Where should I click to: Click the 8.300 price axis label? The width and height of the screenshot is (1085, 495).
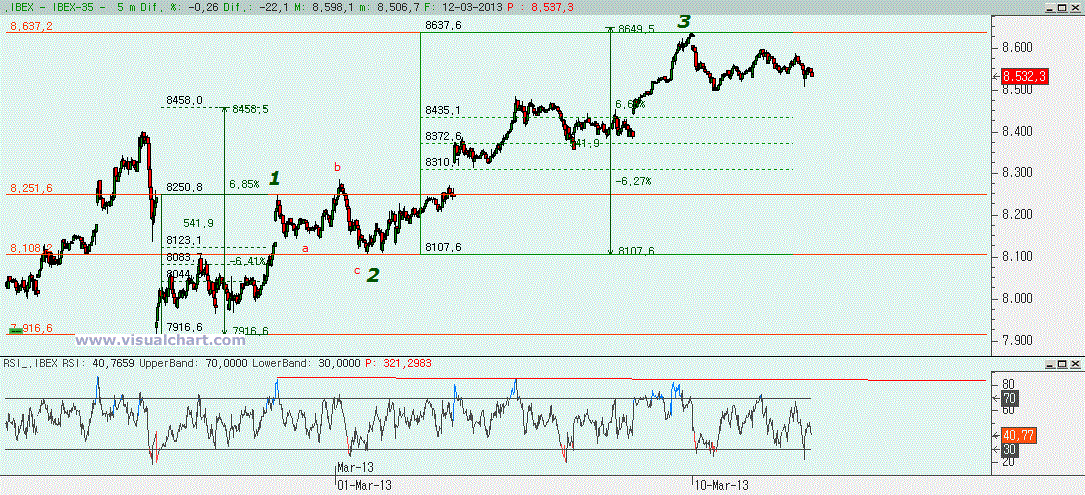1017,173
